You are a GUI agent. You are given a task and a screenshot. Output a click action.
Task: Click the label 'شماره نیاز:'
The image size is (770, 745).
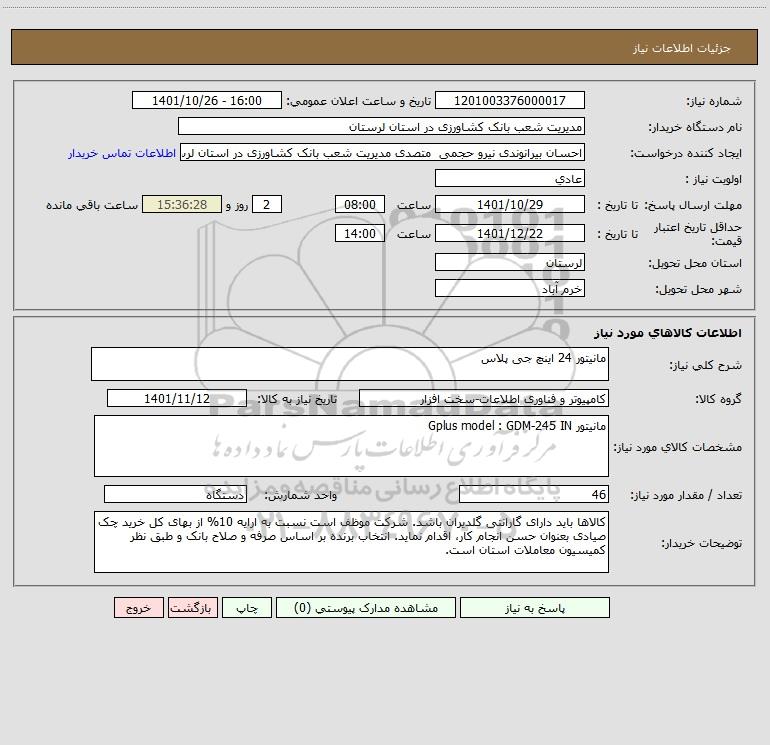tap(714, 102)
